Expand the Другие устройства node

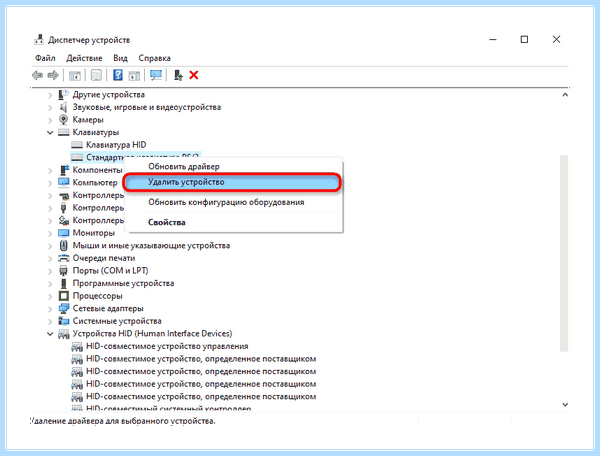click(x=50, y=95)
